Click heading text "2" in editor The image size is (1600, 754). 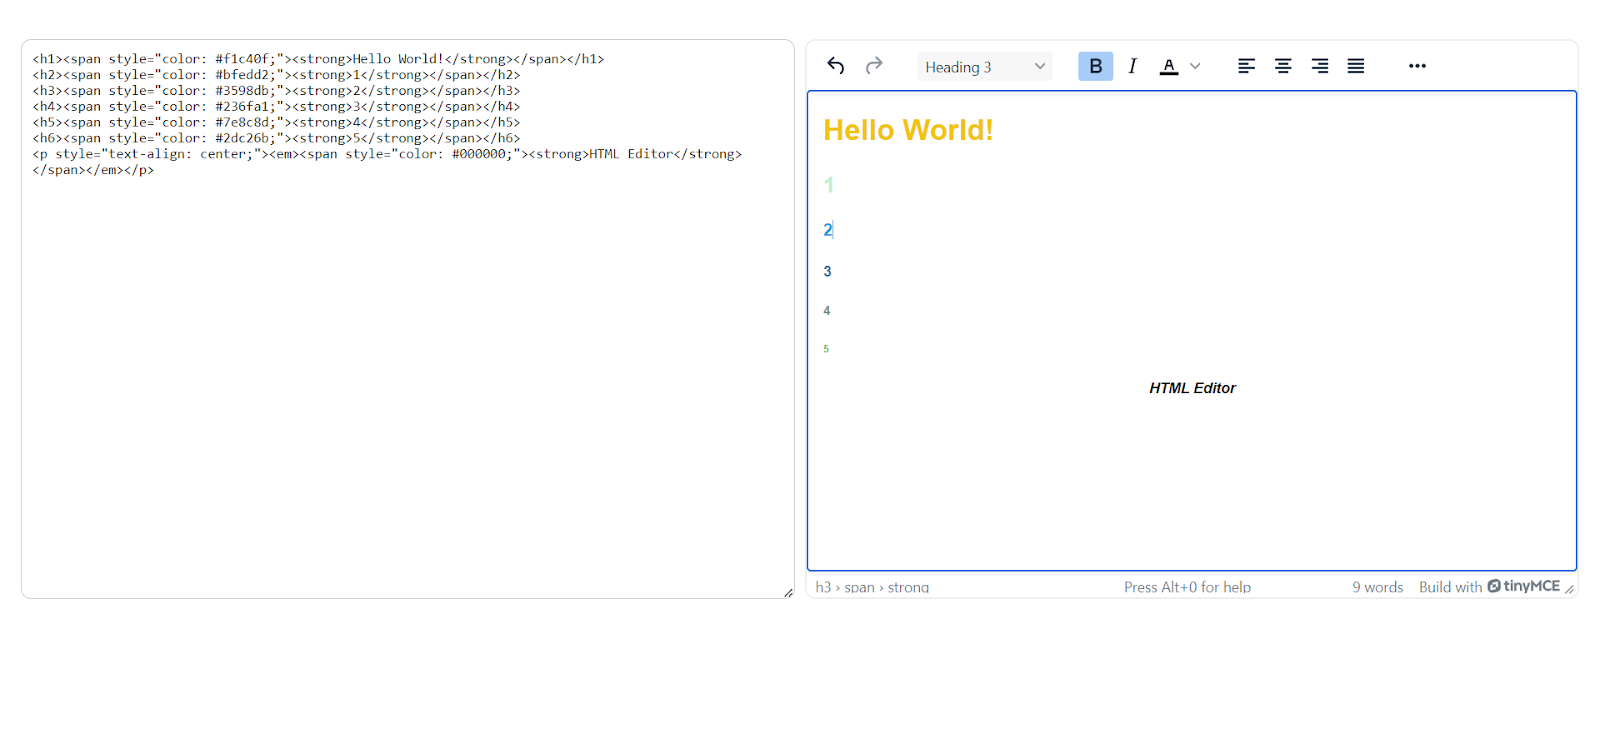tap(828, 230)
